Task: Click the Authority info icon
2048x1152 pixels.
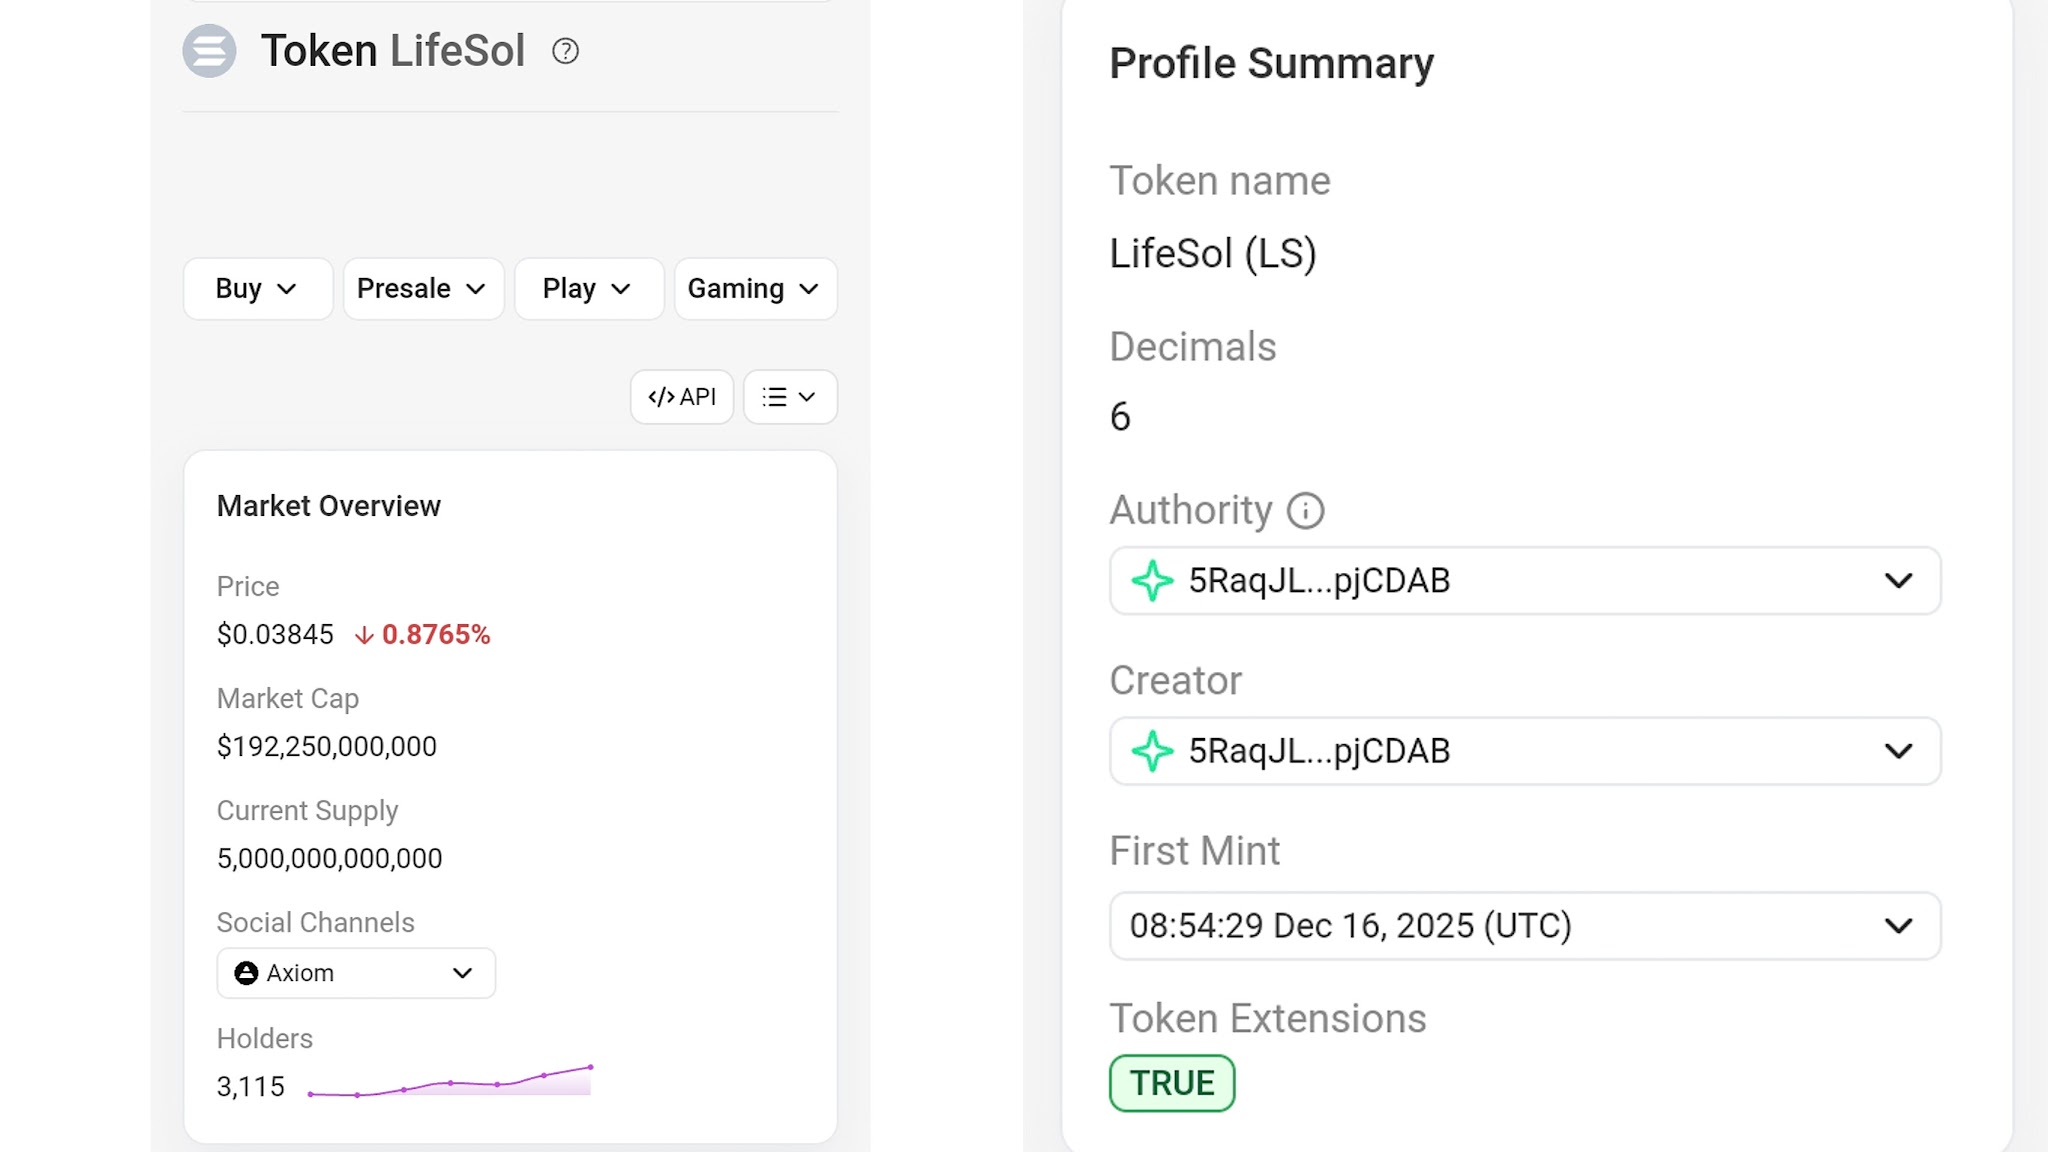Action: 1305,511
